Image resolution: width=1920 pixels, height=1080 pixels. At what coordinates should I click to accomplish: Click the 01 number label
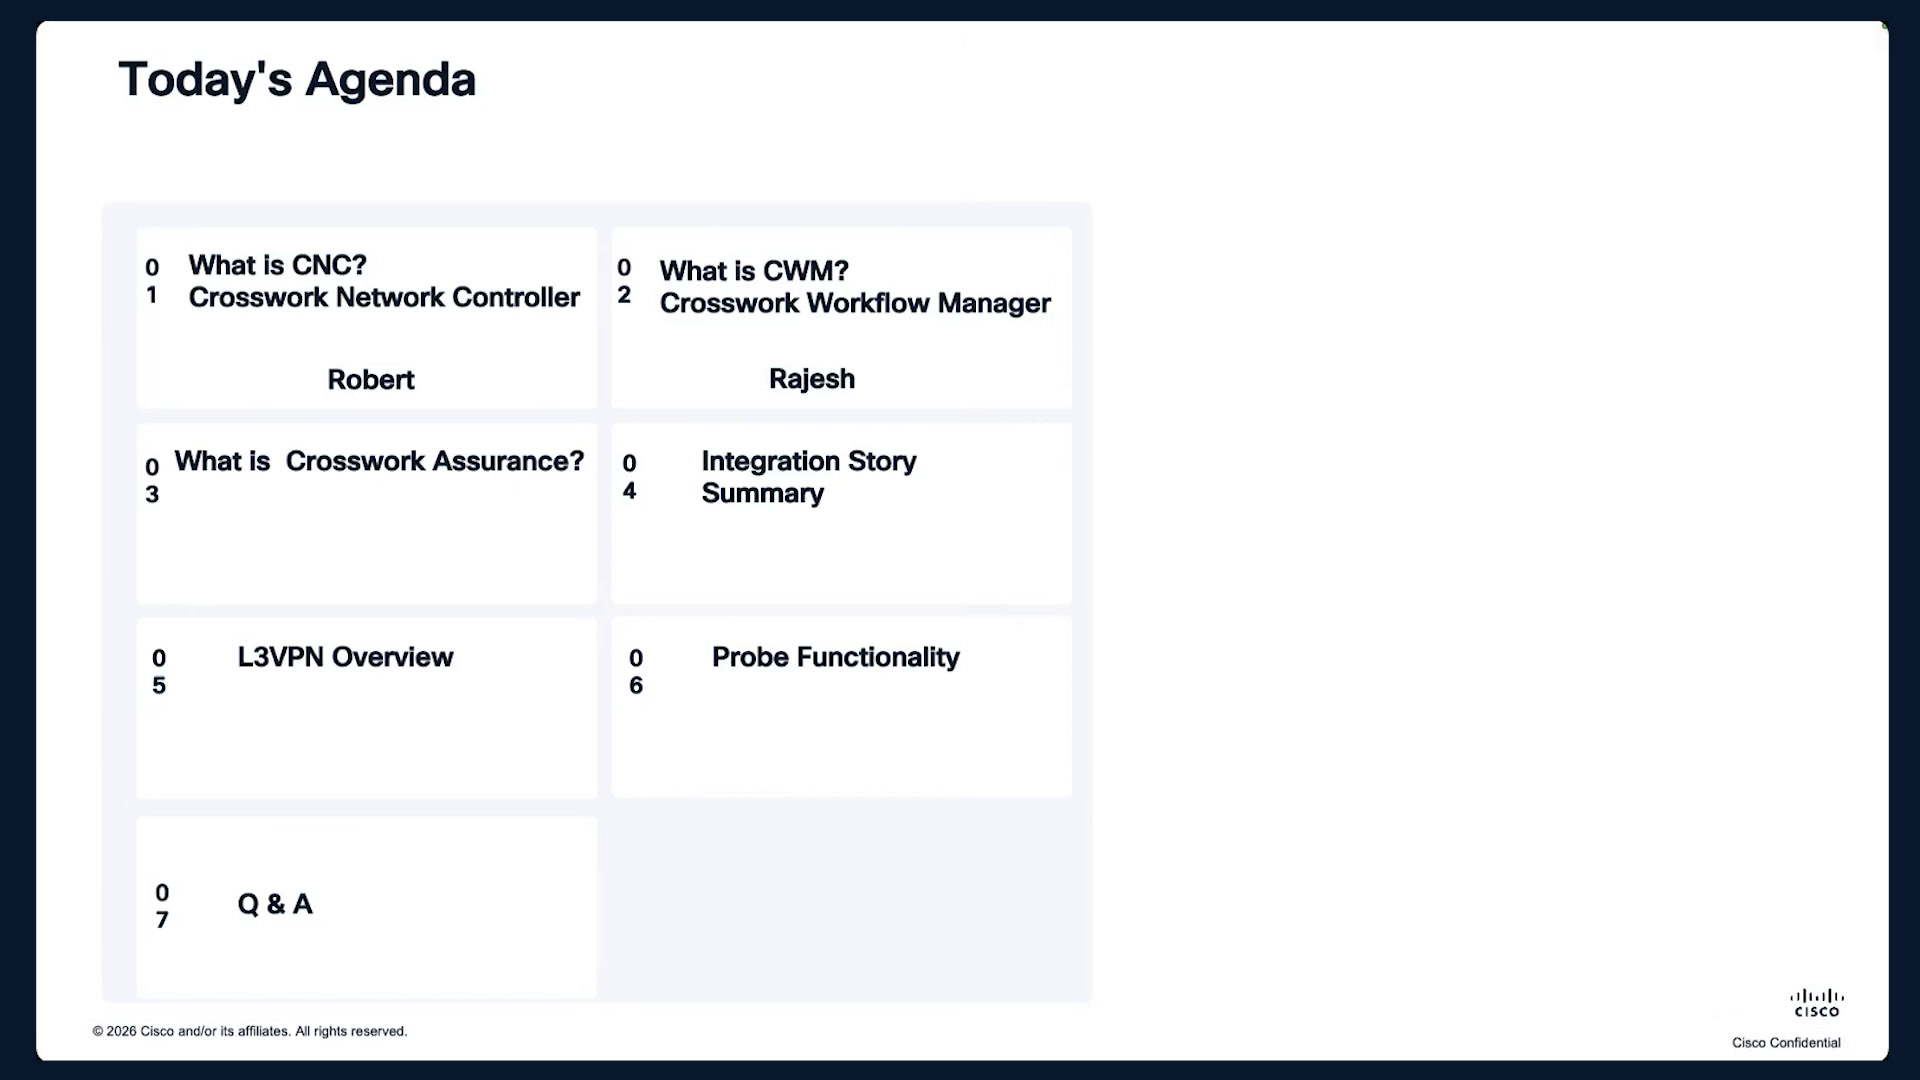coord(152,281)
